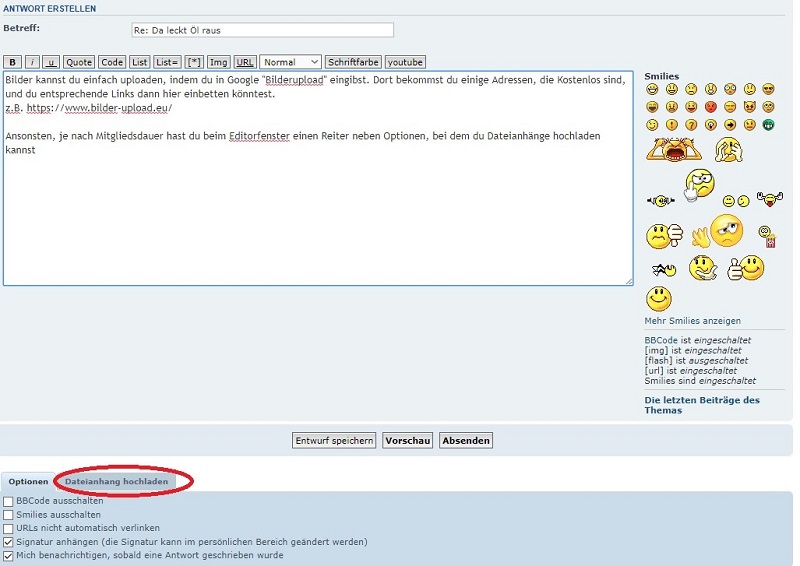
Task: Apply bold formatting with the B button
Action: 11,62
